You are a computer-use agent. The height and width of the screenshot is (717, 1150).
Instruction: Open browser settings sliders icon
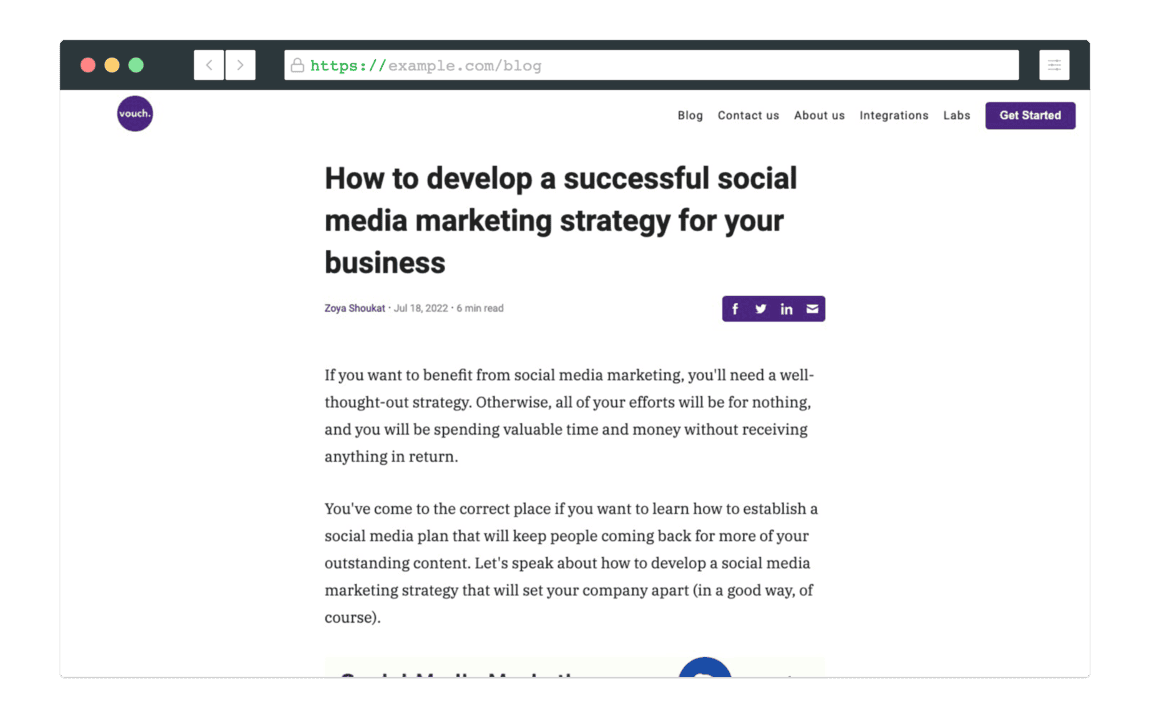click(1054, 65)
